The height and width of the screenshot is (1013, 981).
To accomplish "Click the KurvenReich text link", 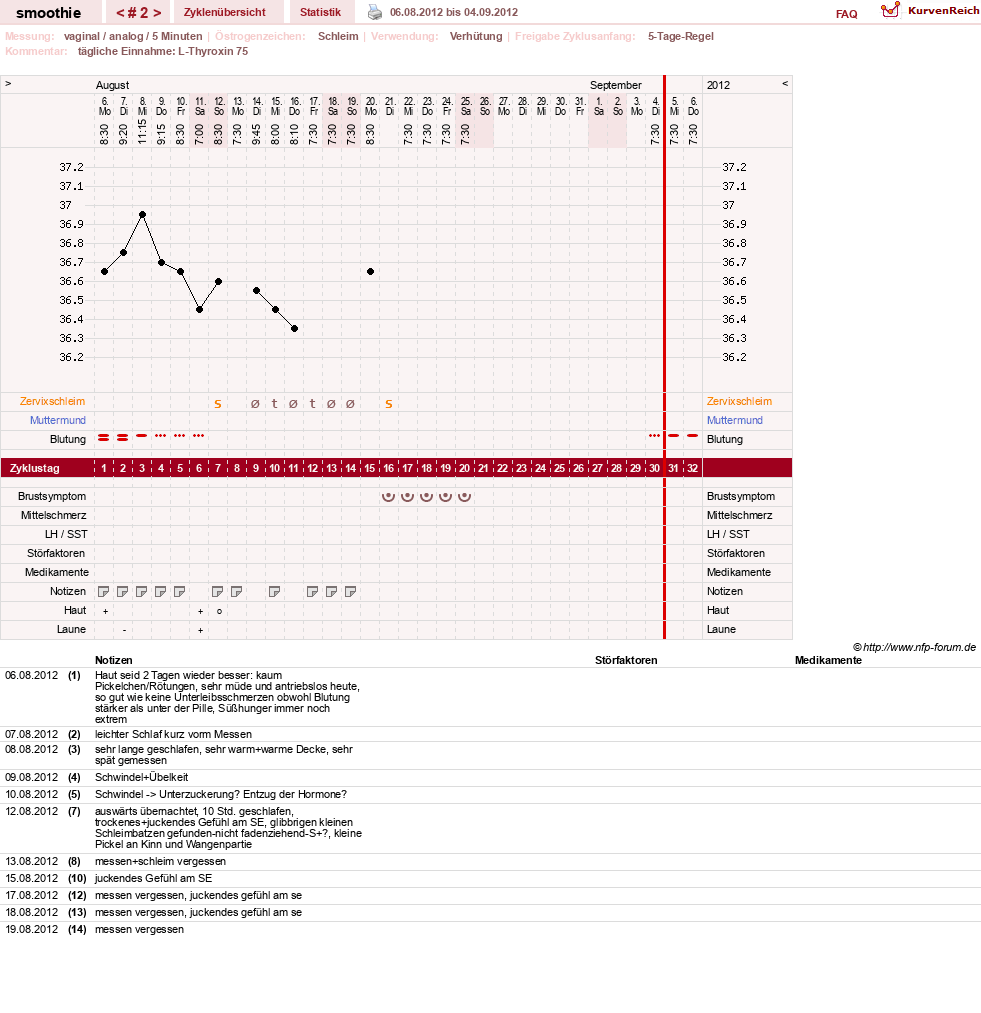I will 944,10.
